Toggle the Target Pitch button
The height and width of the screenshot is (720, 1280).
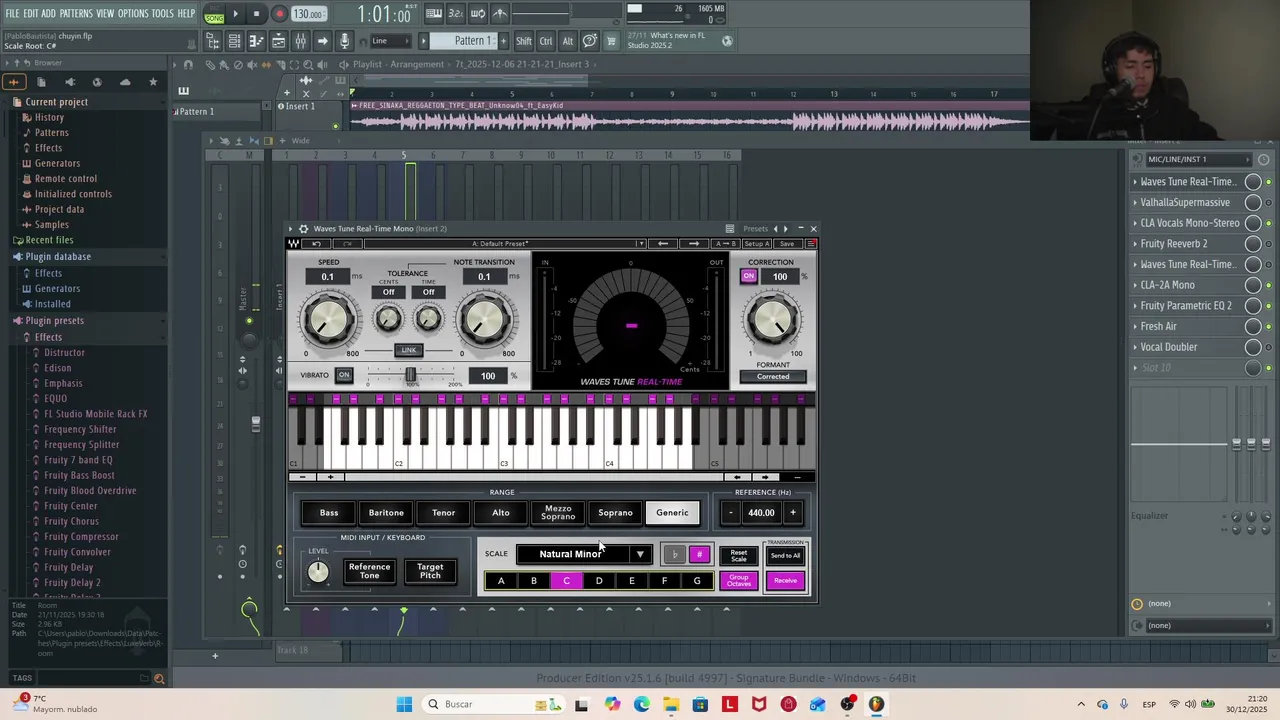pos(430,571)
